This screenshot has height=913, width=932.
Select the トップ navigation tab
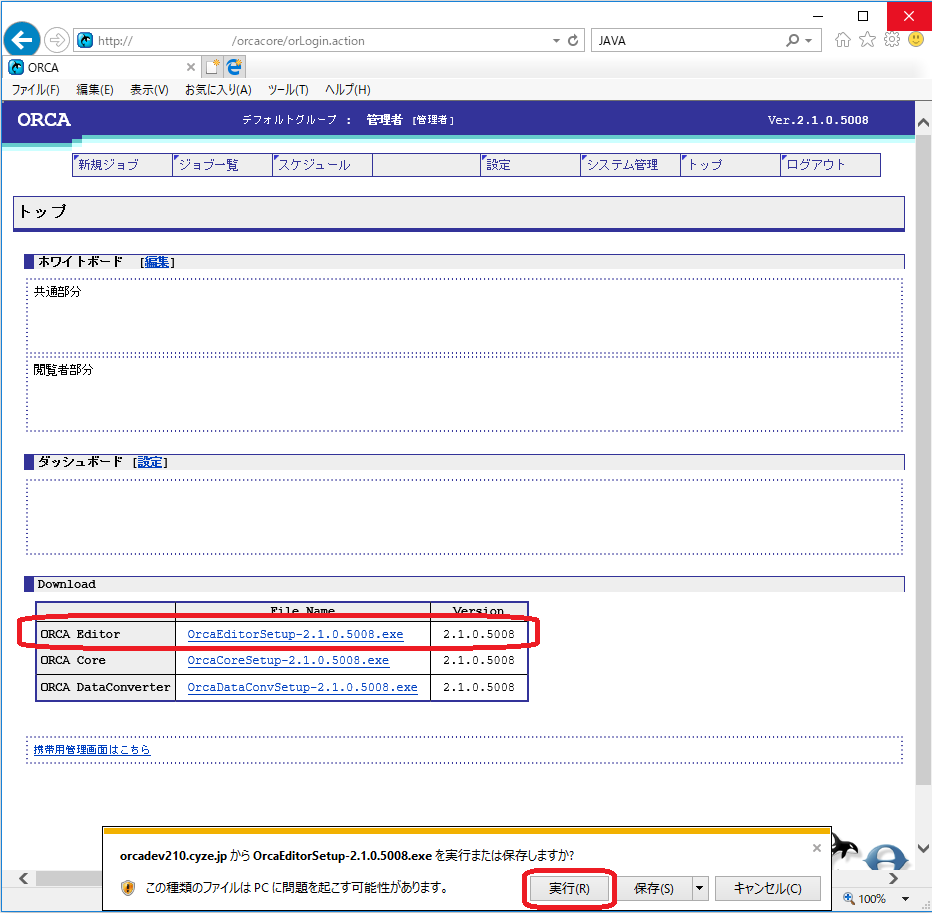(x=730, y=165)
